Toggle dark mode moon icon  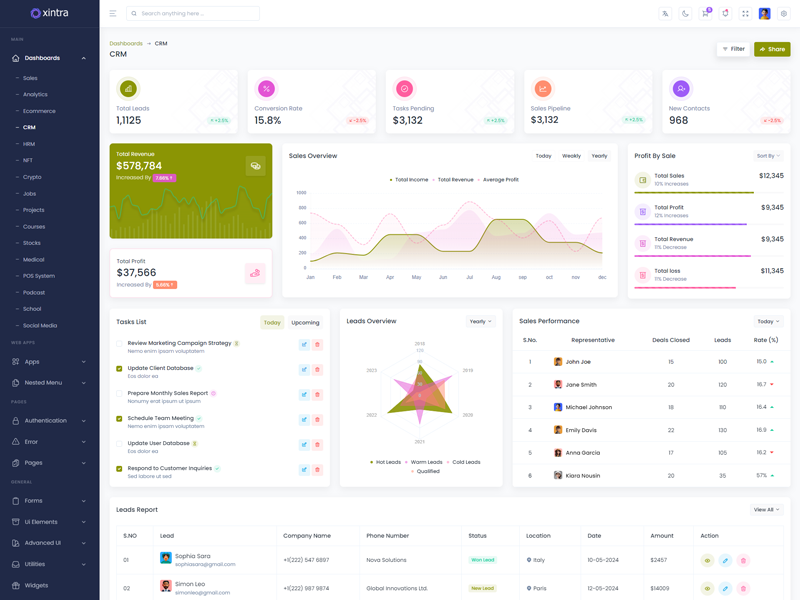pos(685,14)
